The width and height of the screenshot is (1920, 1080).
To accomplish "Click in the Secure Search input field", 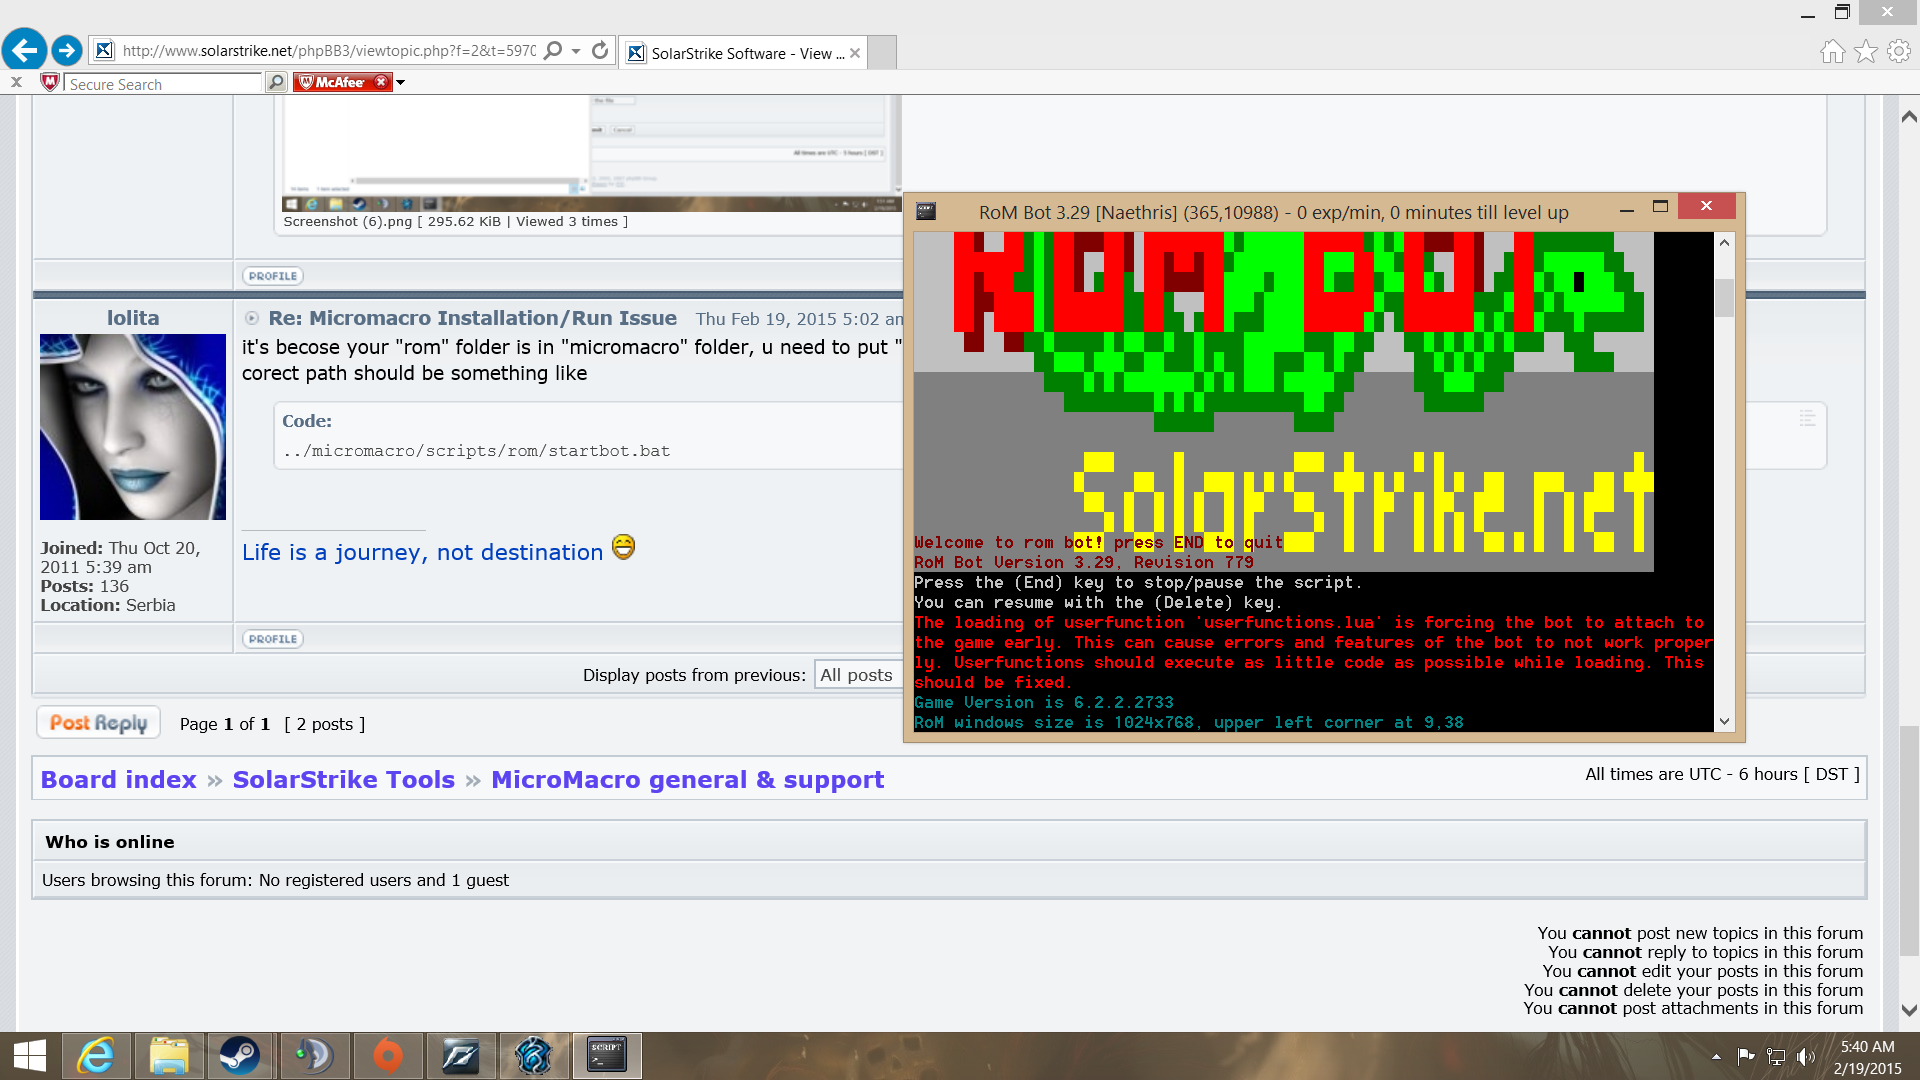I will pos(160,84).
